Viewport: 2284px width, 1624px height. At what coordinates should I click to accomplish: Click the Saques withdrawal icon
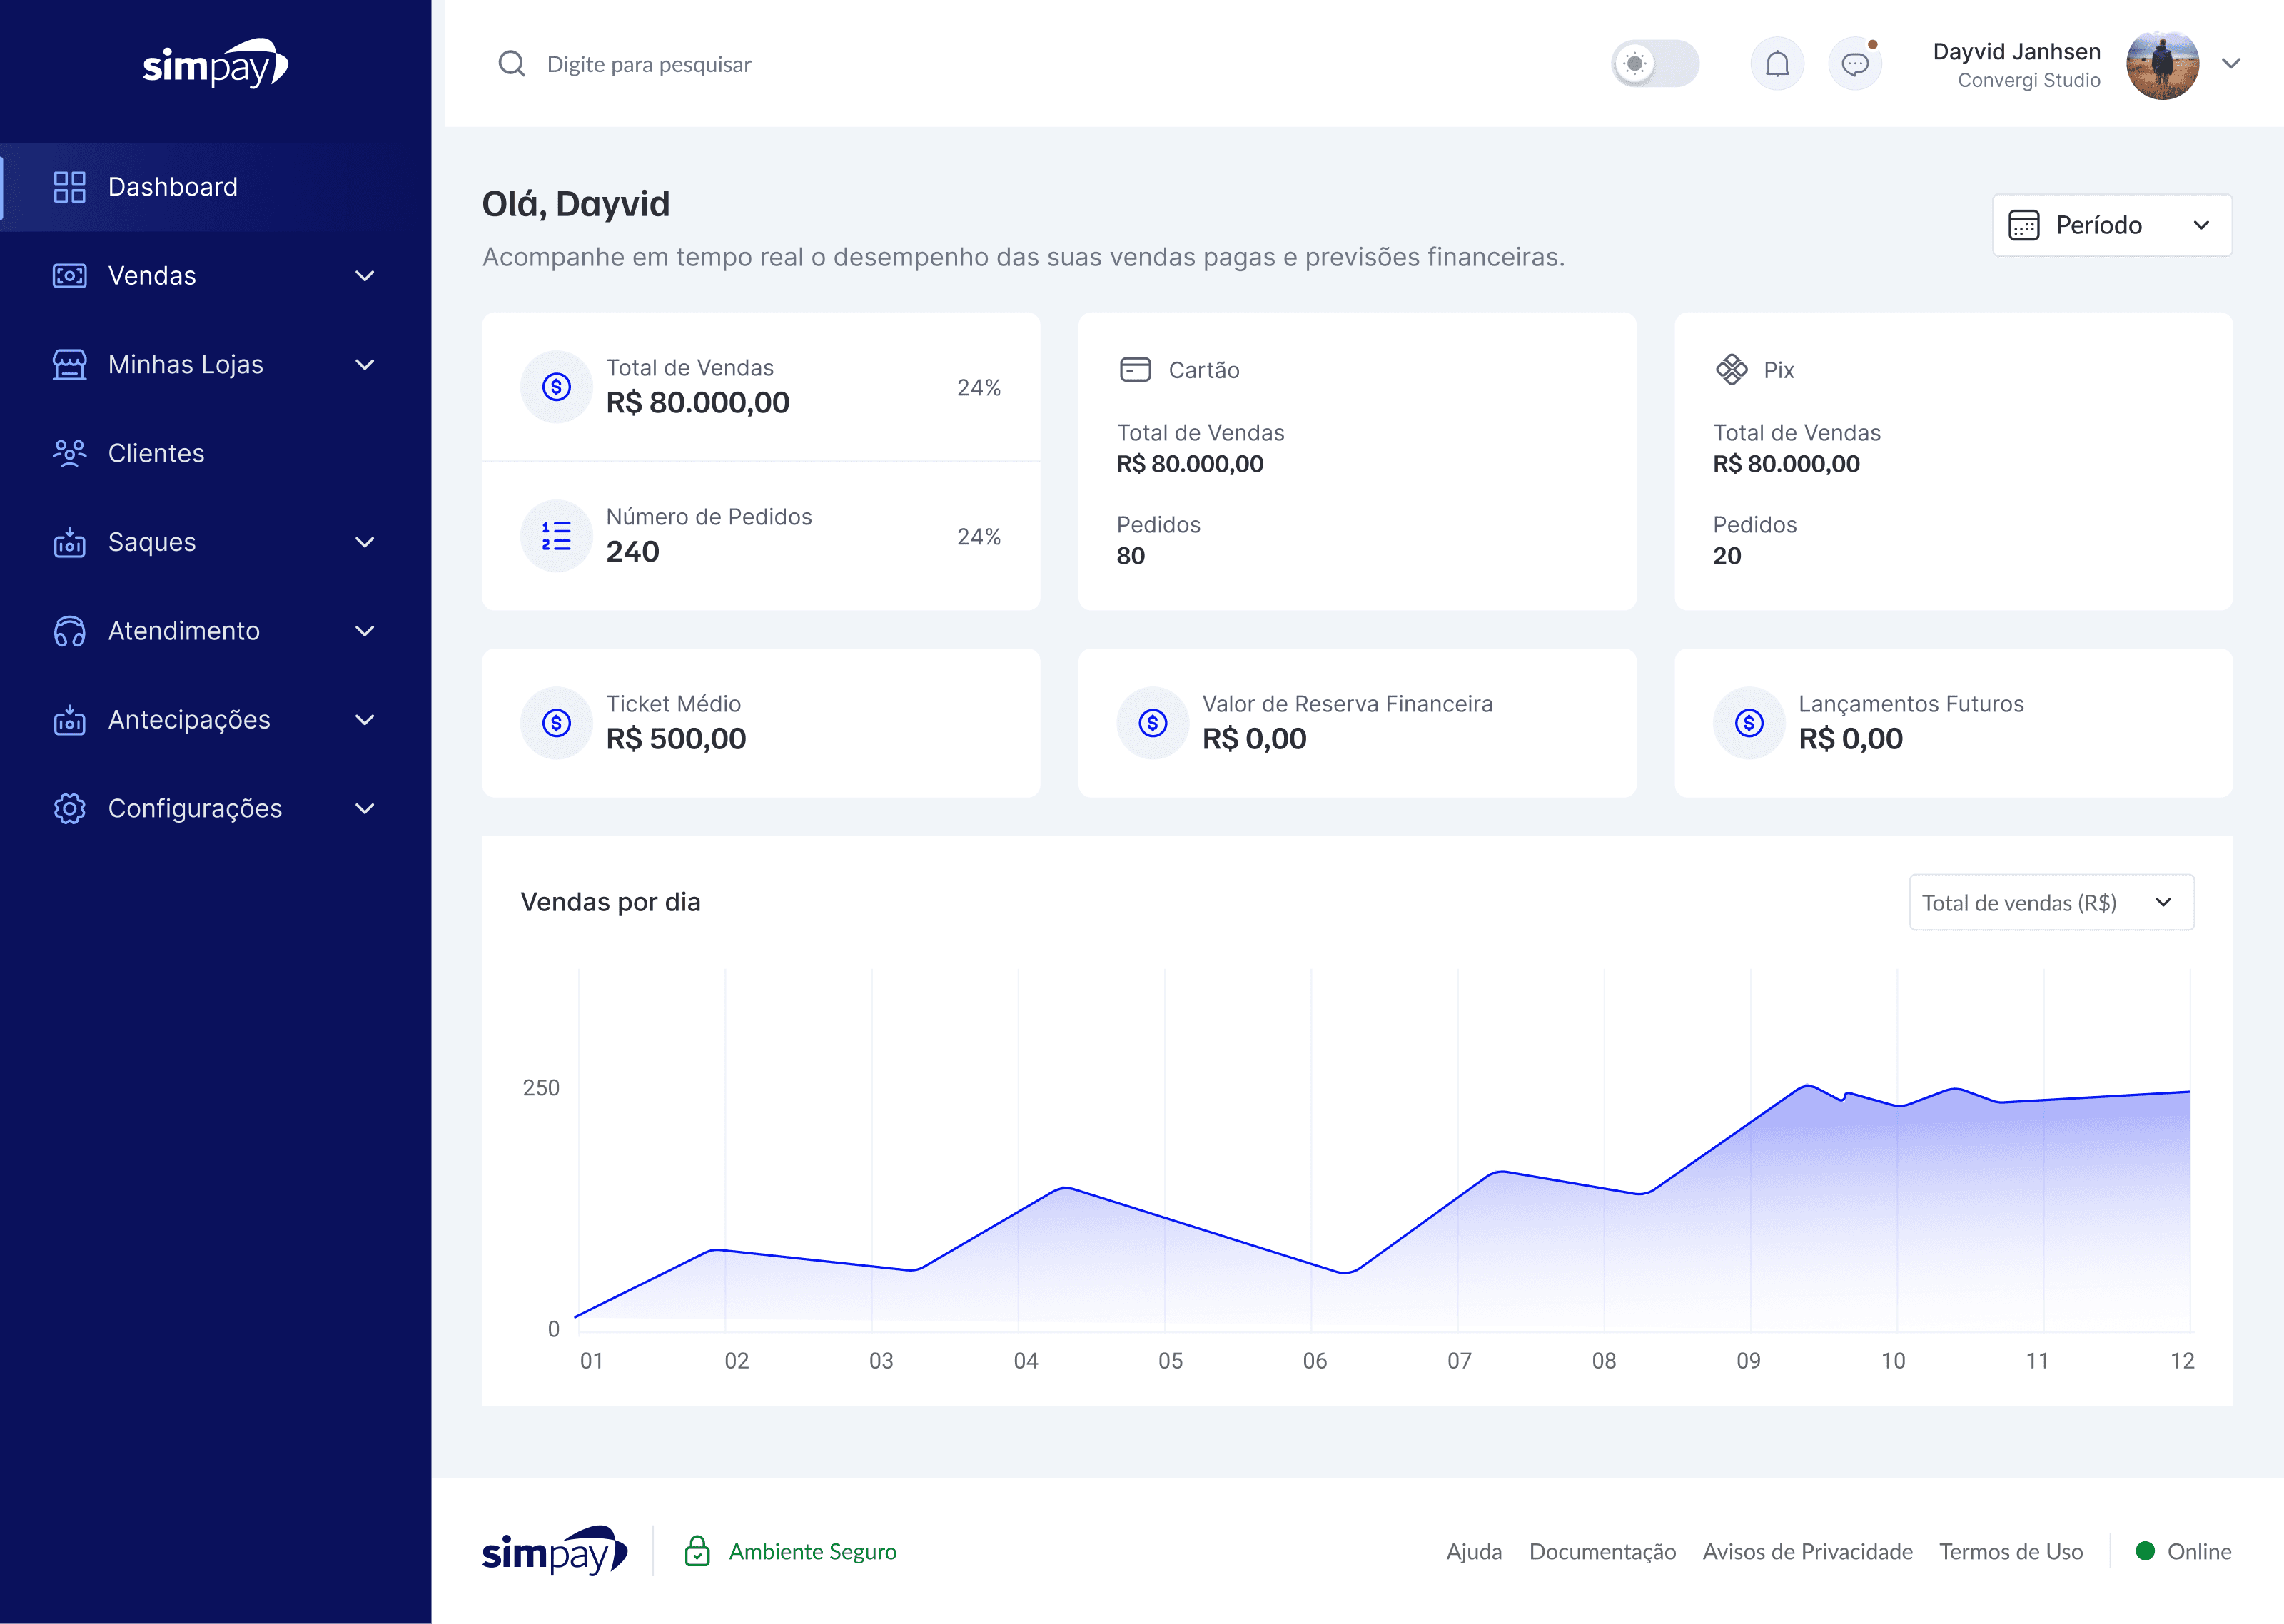pos(69,542)
